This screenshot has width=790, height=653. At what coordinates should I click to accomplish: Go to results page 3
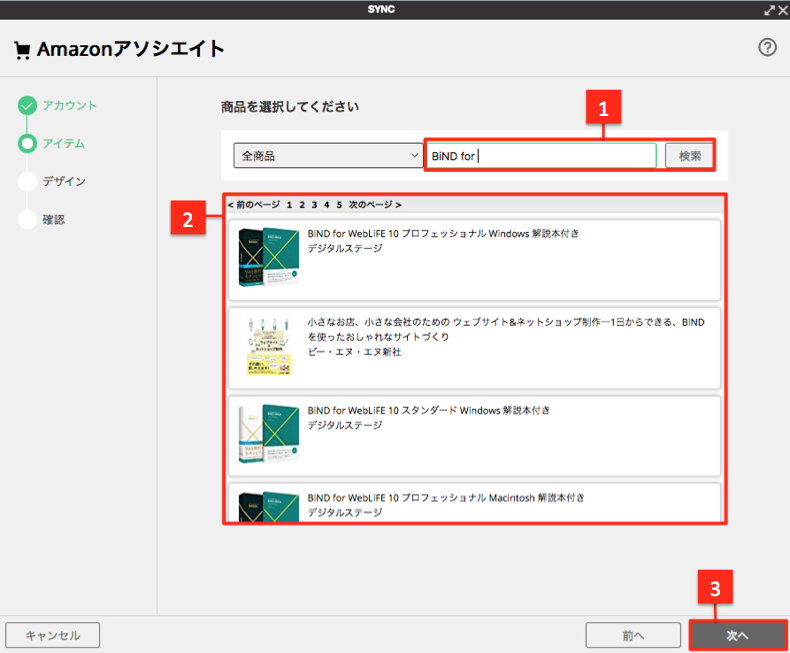pyautogui.click(x=314, y=205)
